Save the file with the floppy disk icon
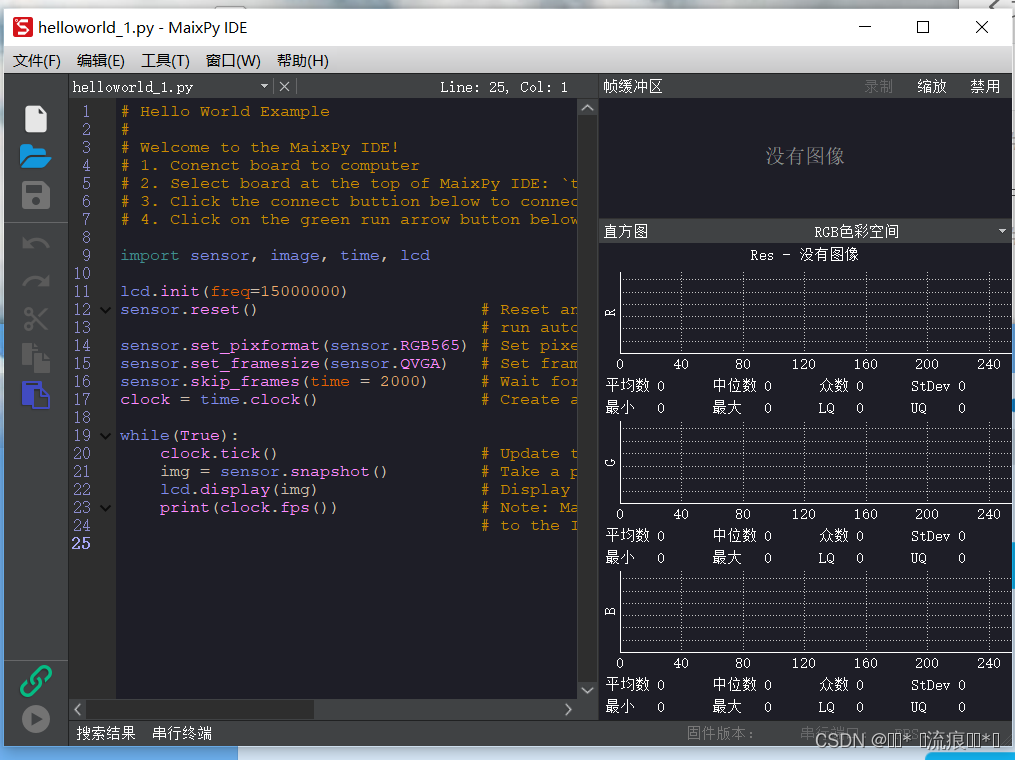The height and width of the screenshot is (760, 1015). click(x=36, y=195)
